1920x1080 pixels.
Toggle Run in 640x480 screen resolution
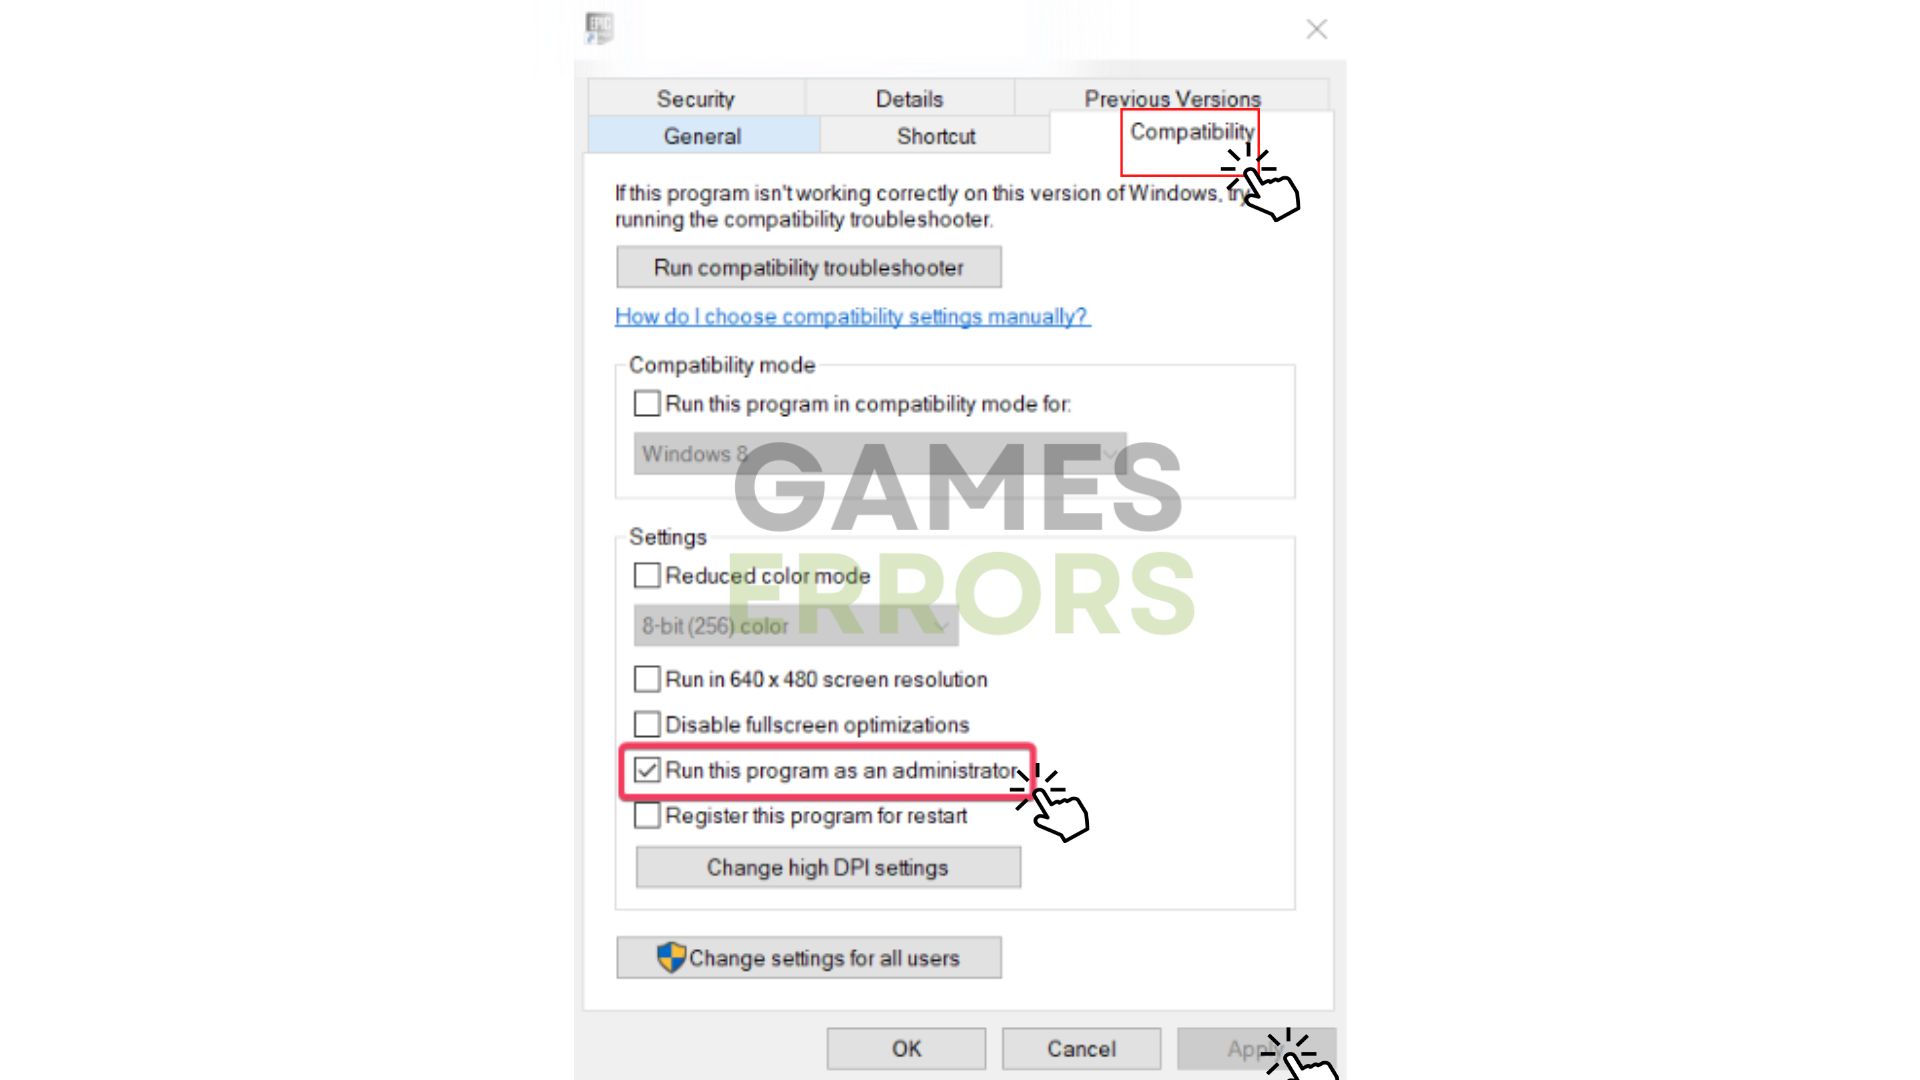click(647, 678)
